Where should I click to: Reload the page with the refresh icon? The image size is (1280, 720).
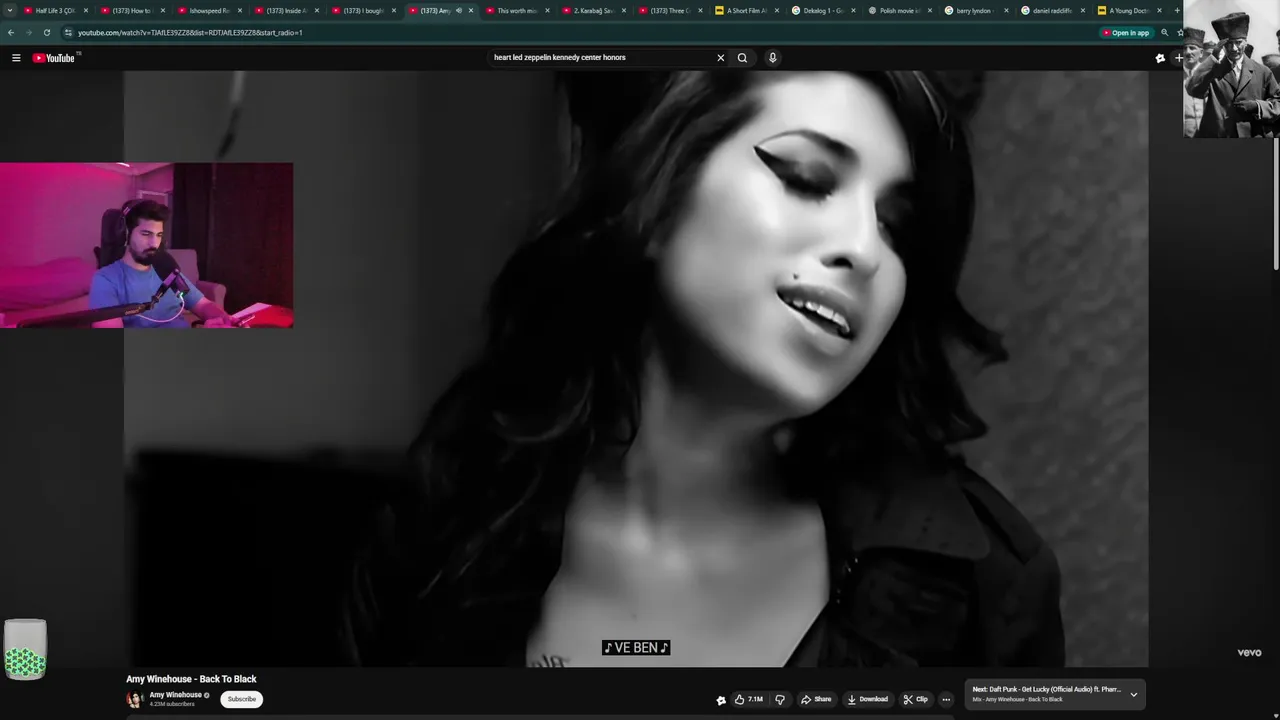46,32
